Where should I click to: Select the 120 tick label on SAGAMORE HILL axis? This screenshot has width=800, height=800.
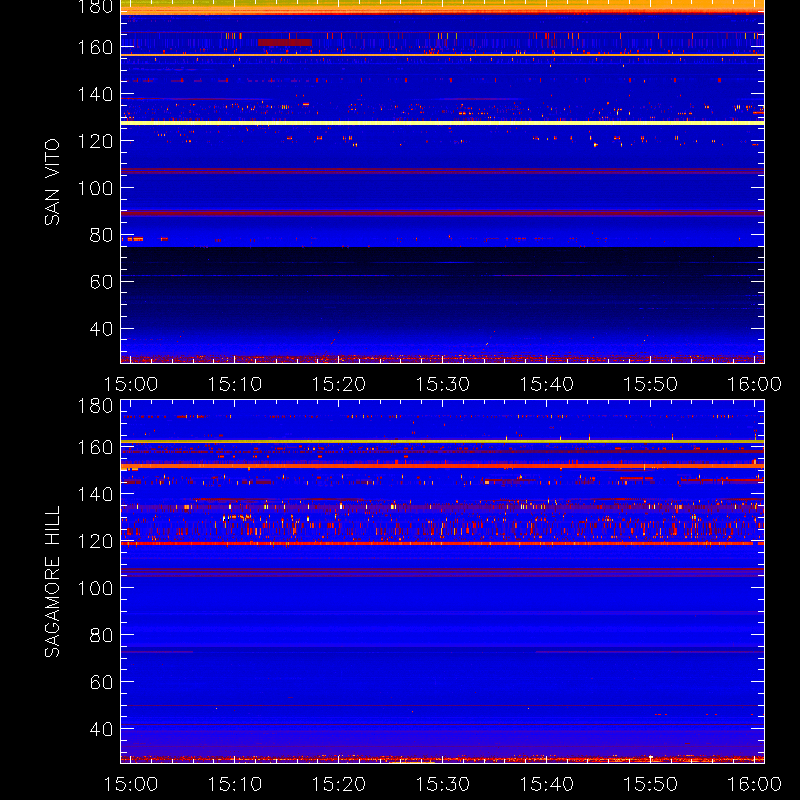[x=95, y=541]
